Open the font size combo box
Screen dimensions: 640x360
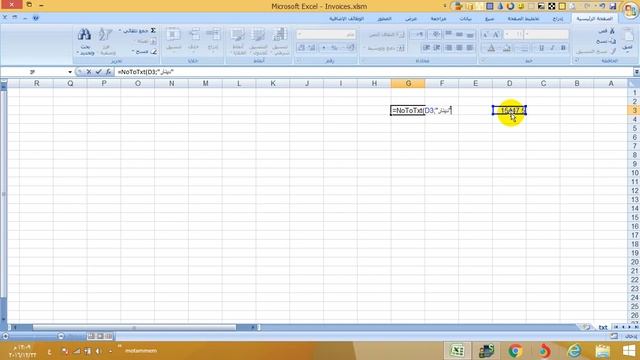(513, 35)
